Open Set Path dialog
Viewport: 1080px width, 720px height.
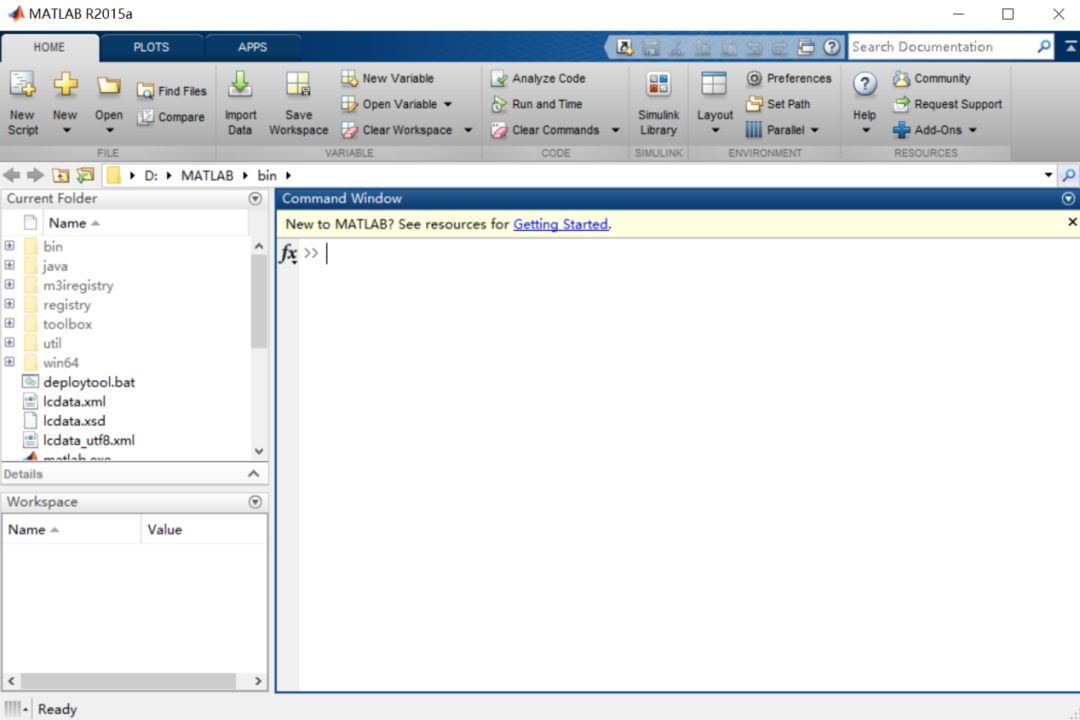[778, 104]
